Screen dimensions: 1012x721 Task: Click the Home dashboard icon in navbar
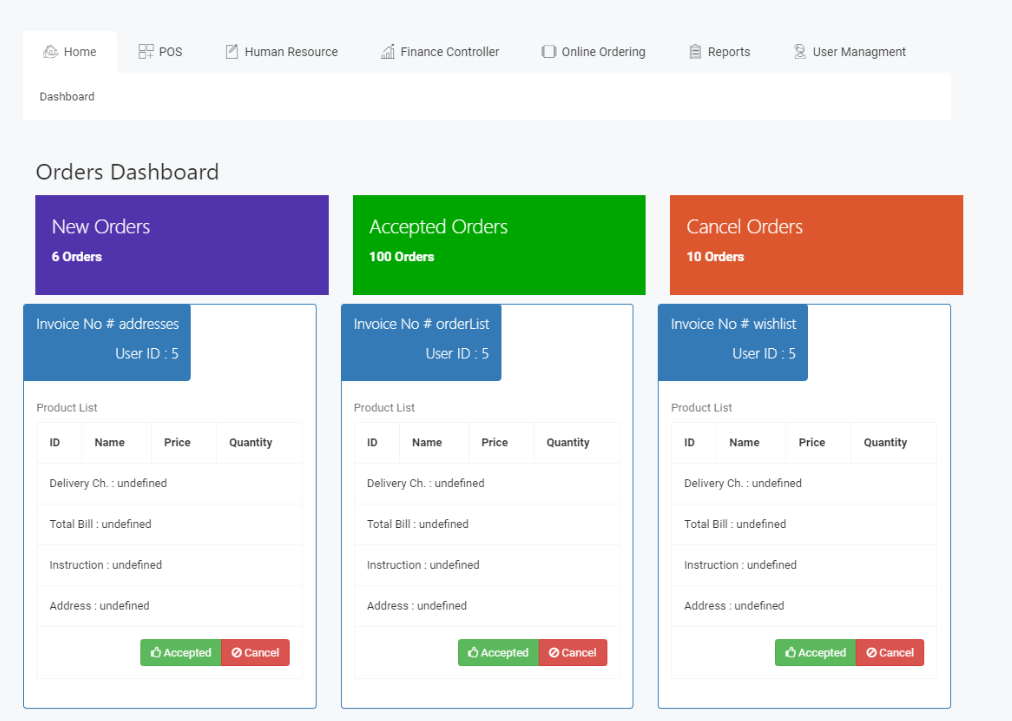coord(50,52)
